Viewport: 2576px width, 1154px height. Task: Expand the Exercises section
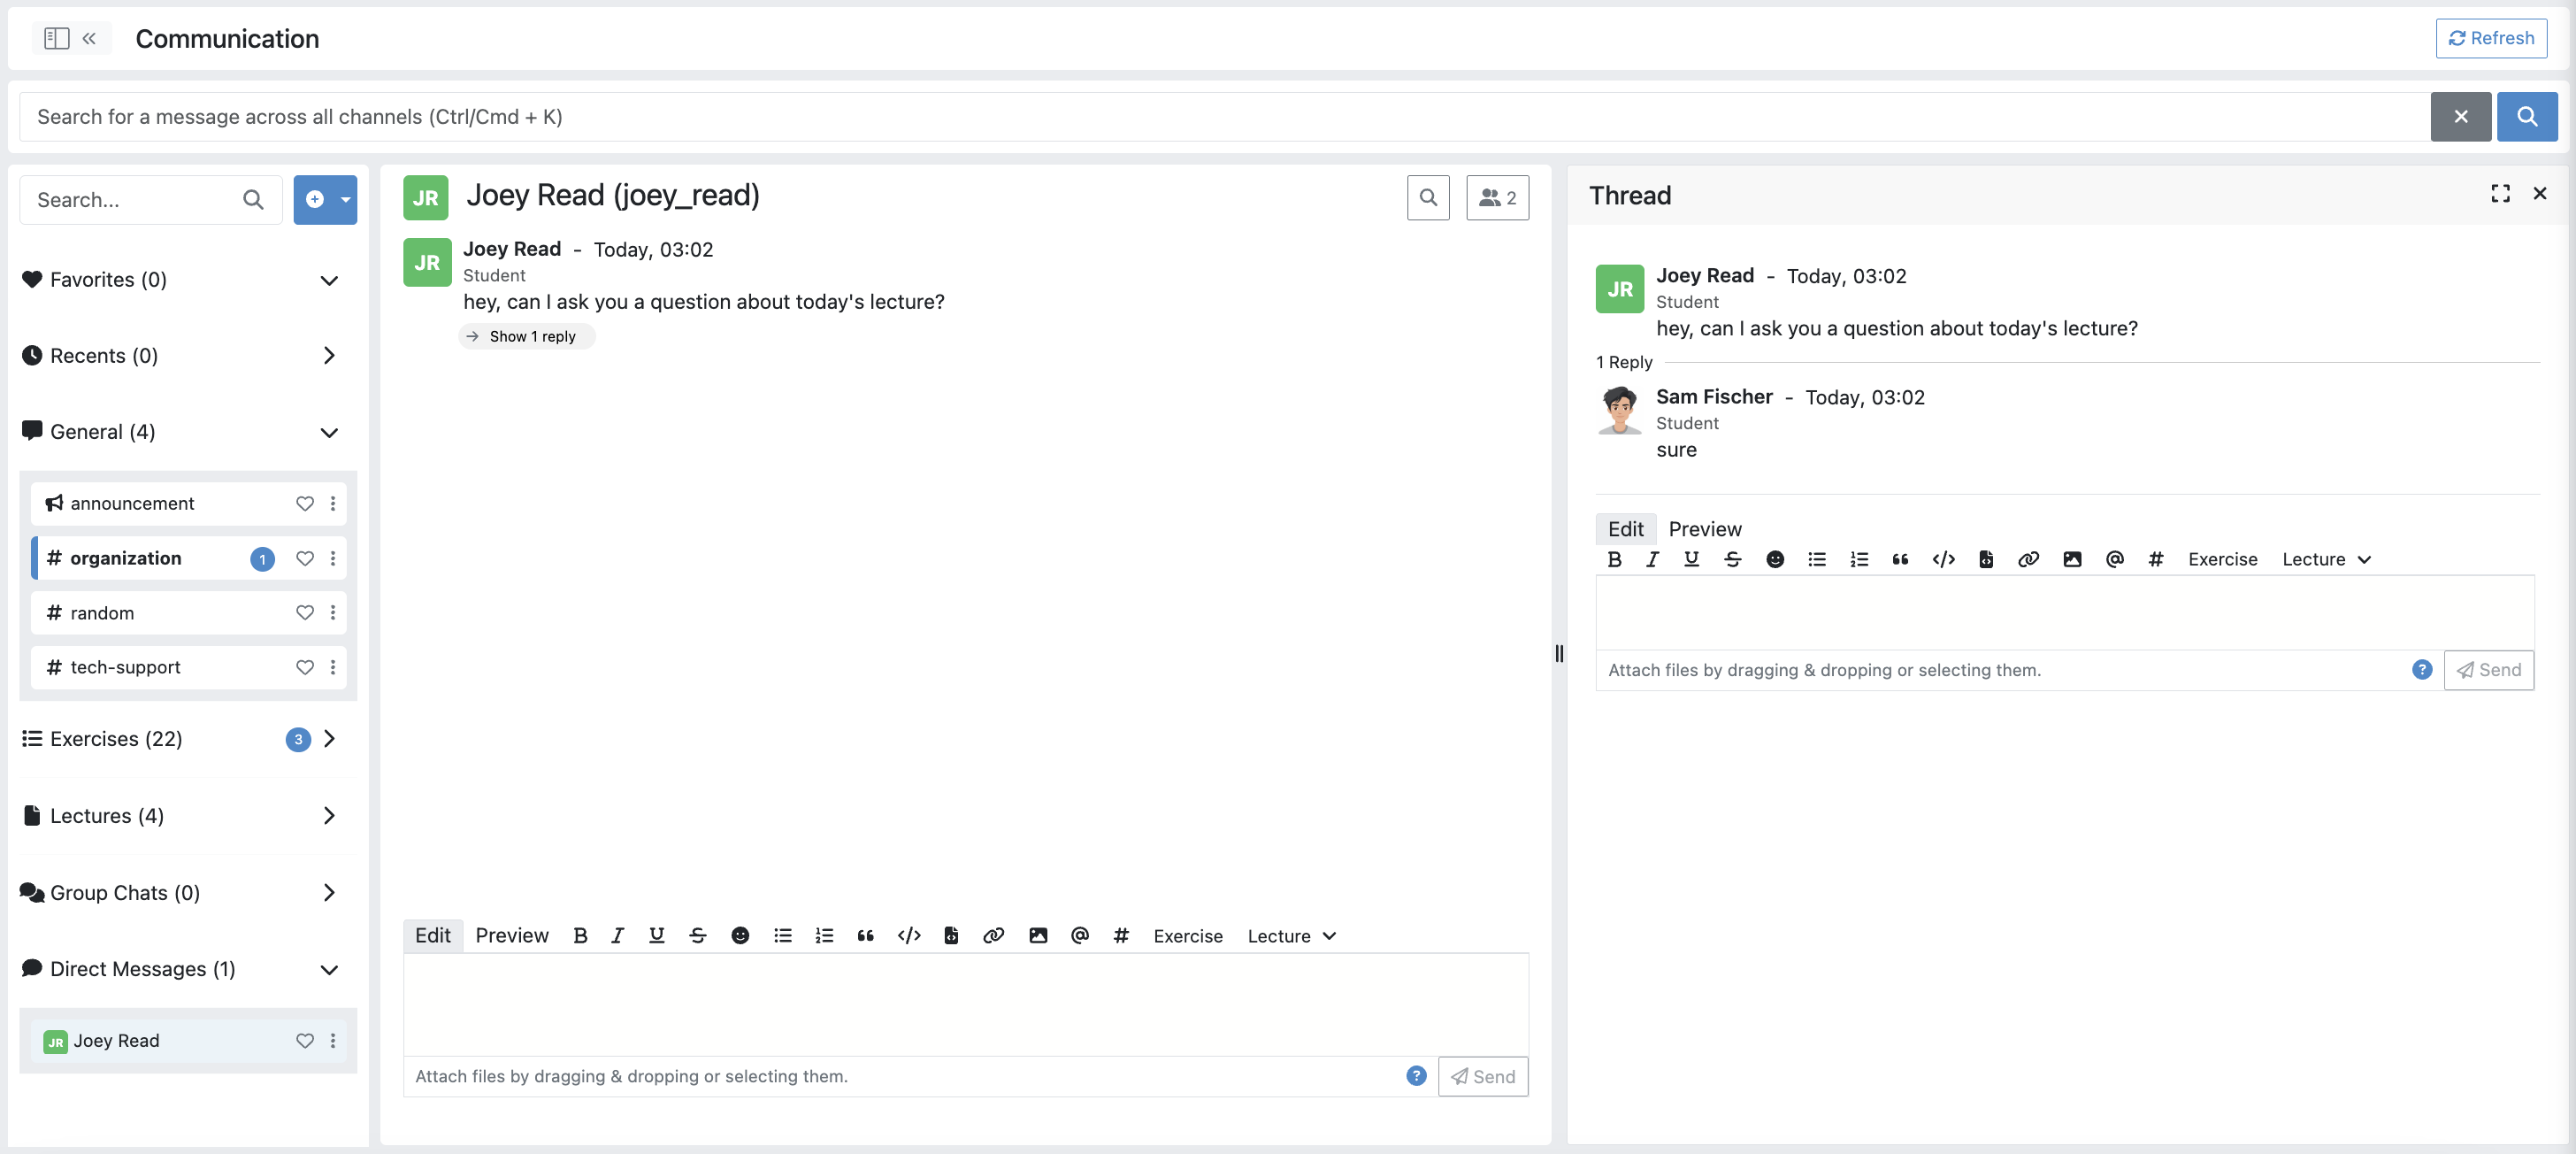(329, 739)
